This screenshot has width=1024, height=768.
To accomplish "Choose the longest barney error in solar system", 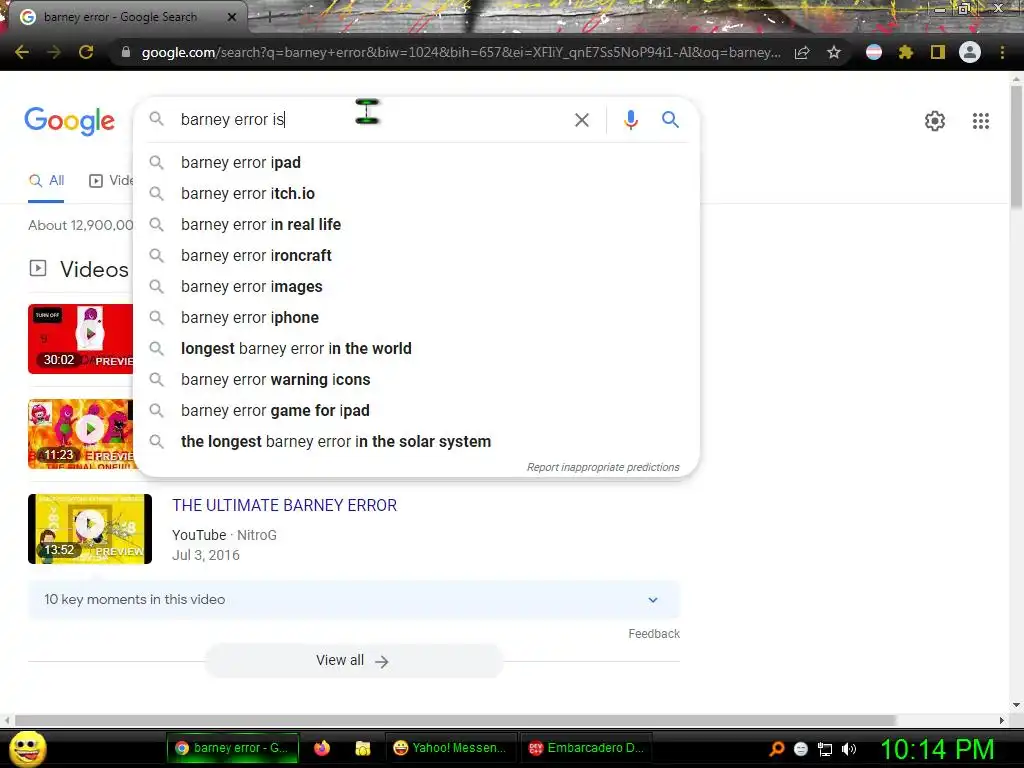I will 416,441.
